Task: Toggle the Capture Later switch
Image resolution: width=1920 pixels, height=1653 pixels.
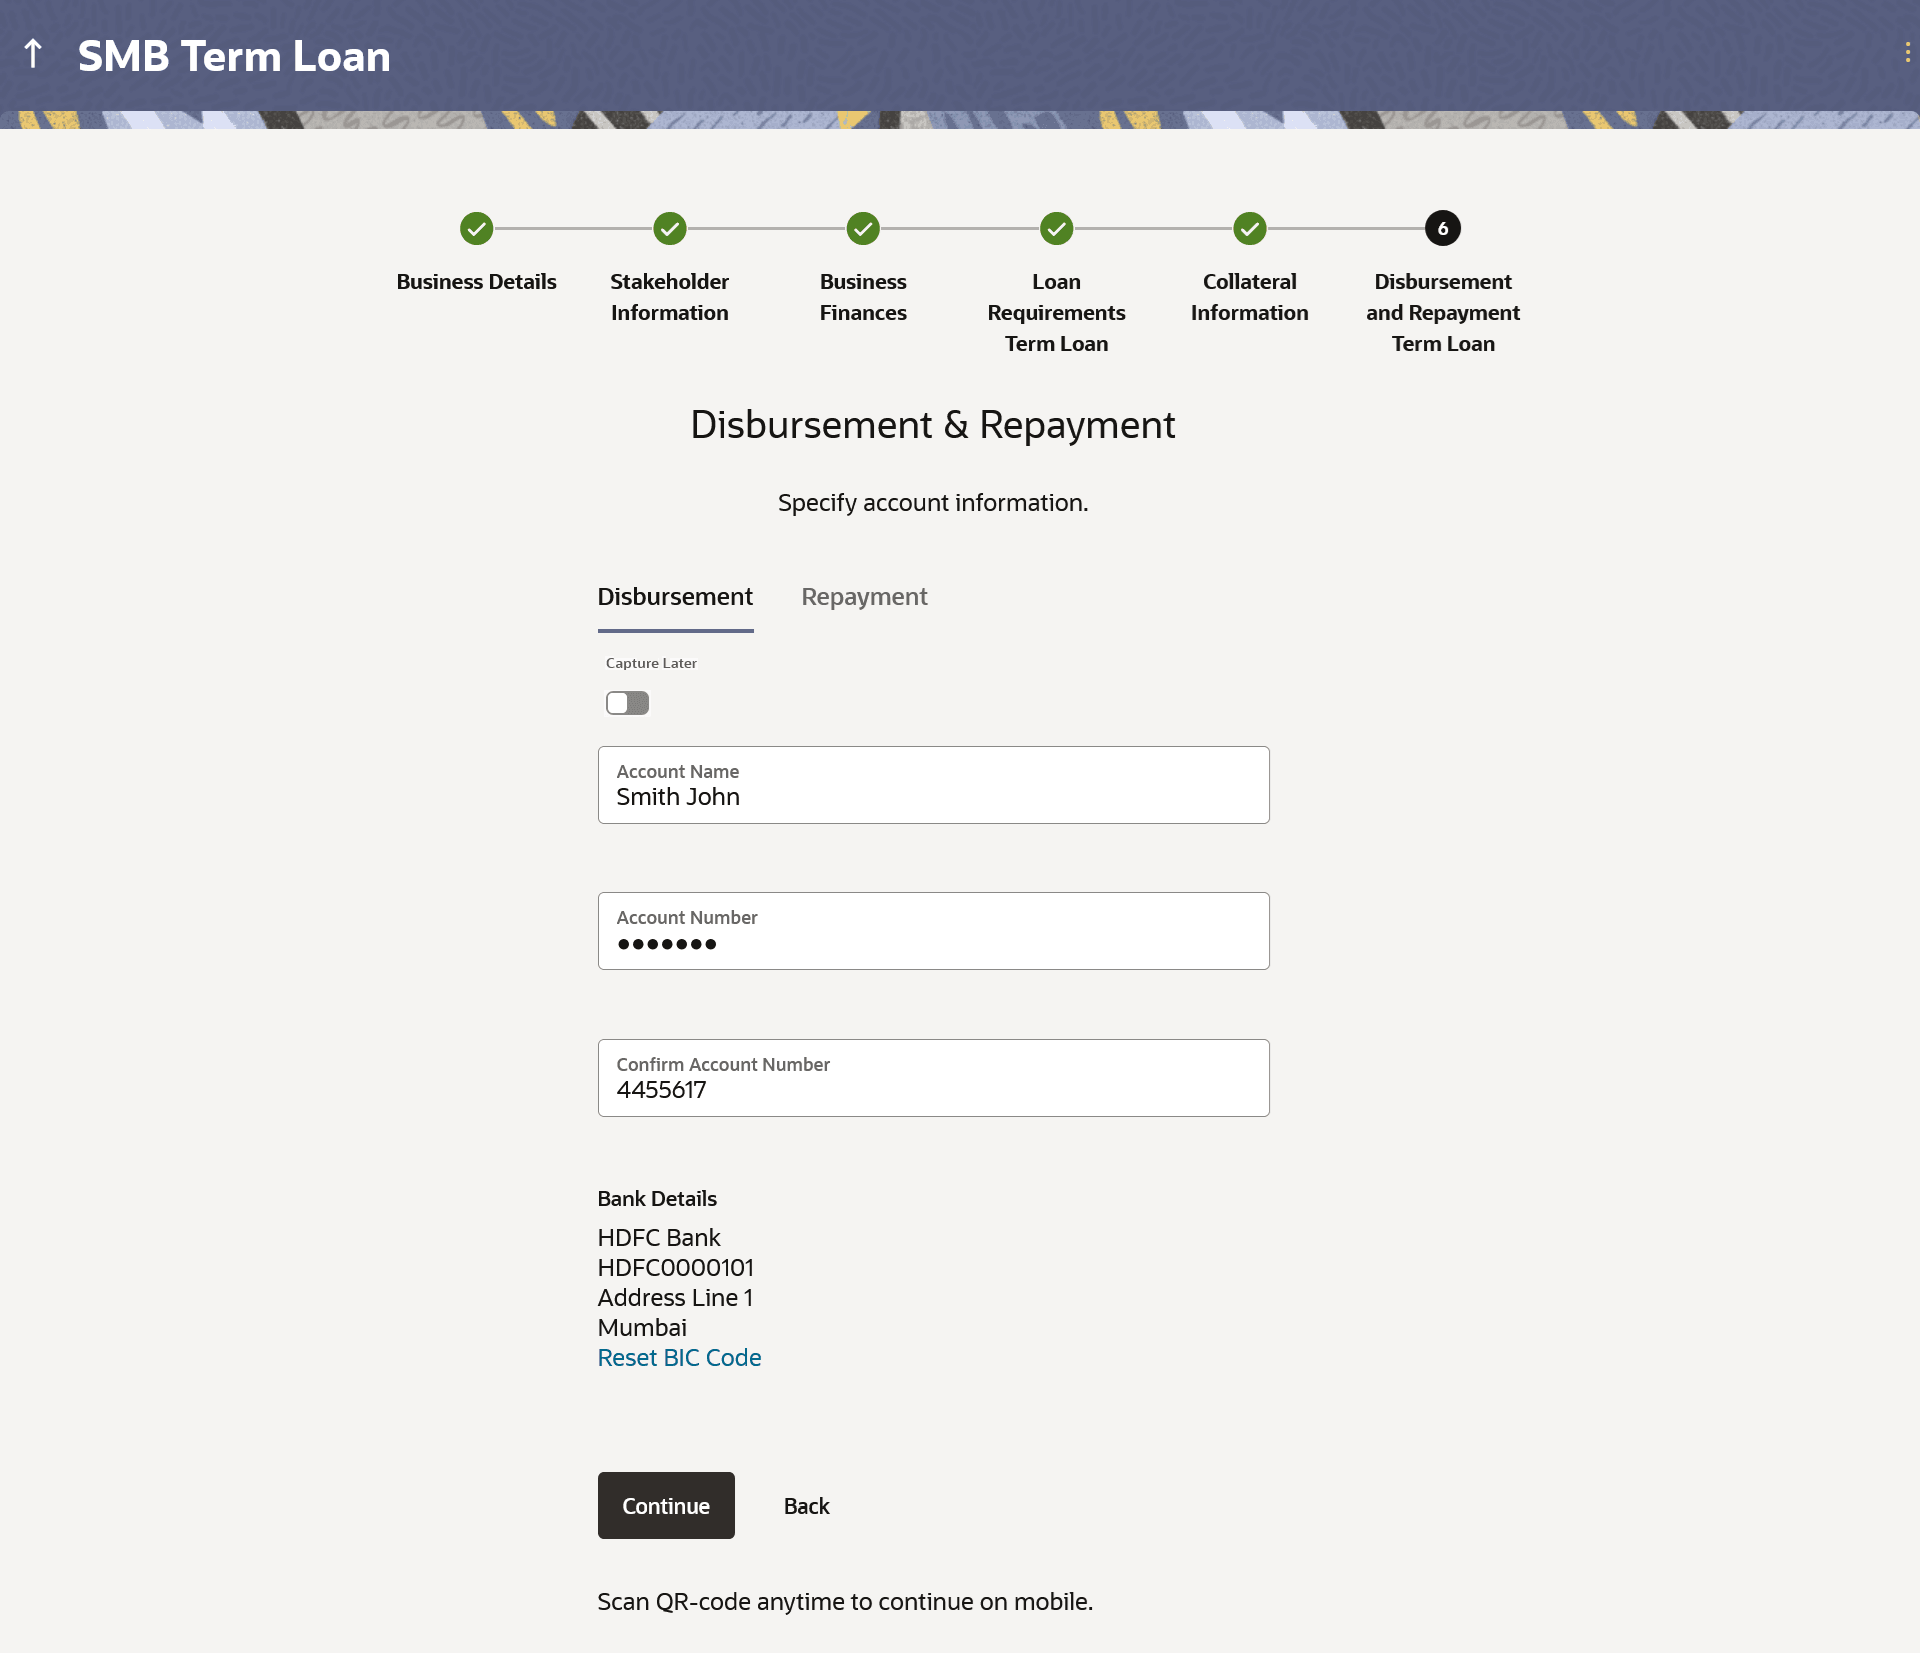Action: tap(627, 703)
